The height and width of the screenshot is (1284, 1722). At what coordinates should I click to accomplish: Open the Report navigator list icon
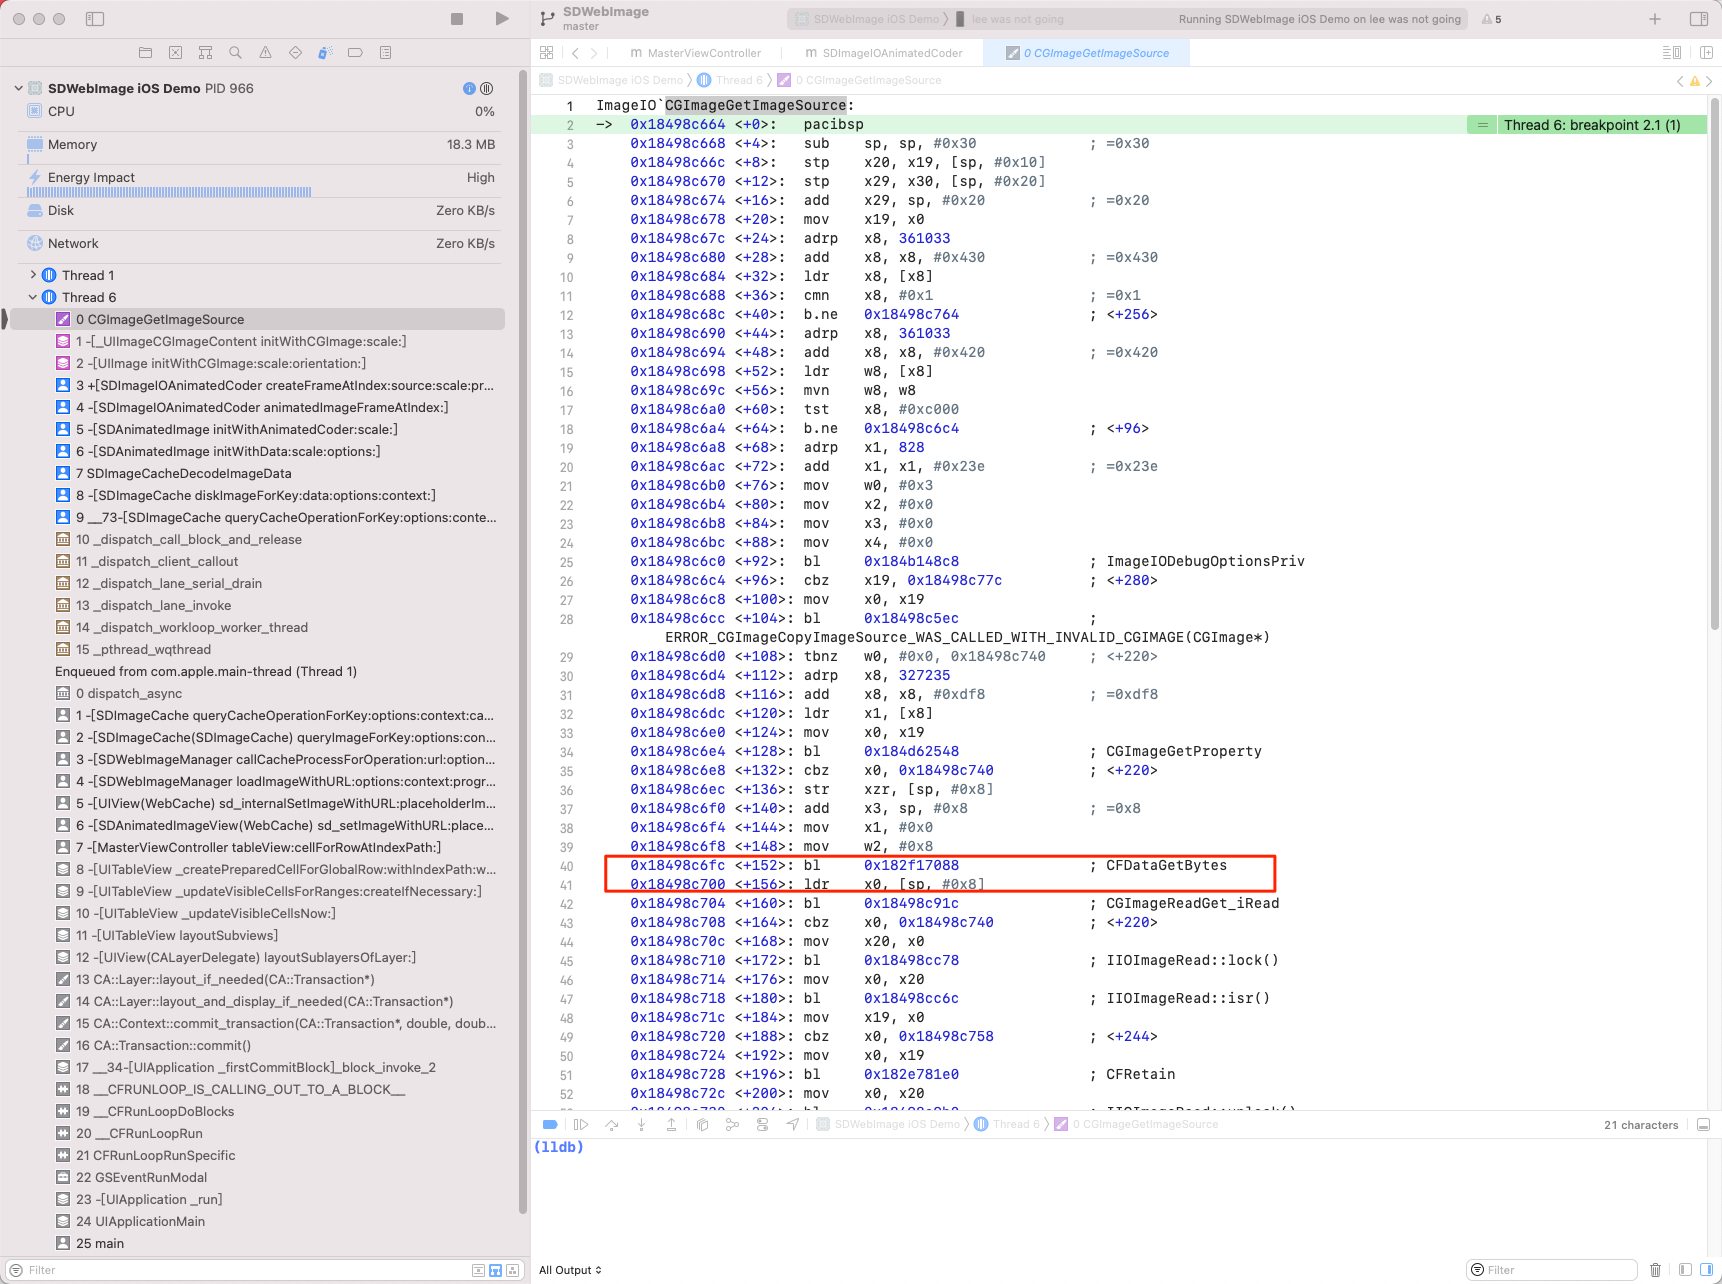385,52
